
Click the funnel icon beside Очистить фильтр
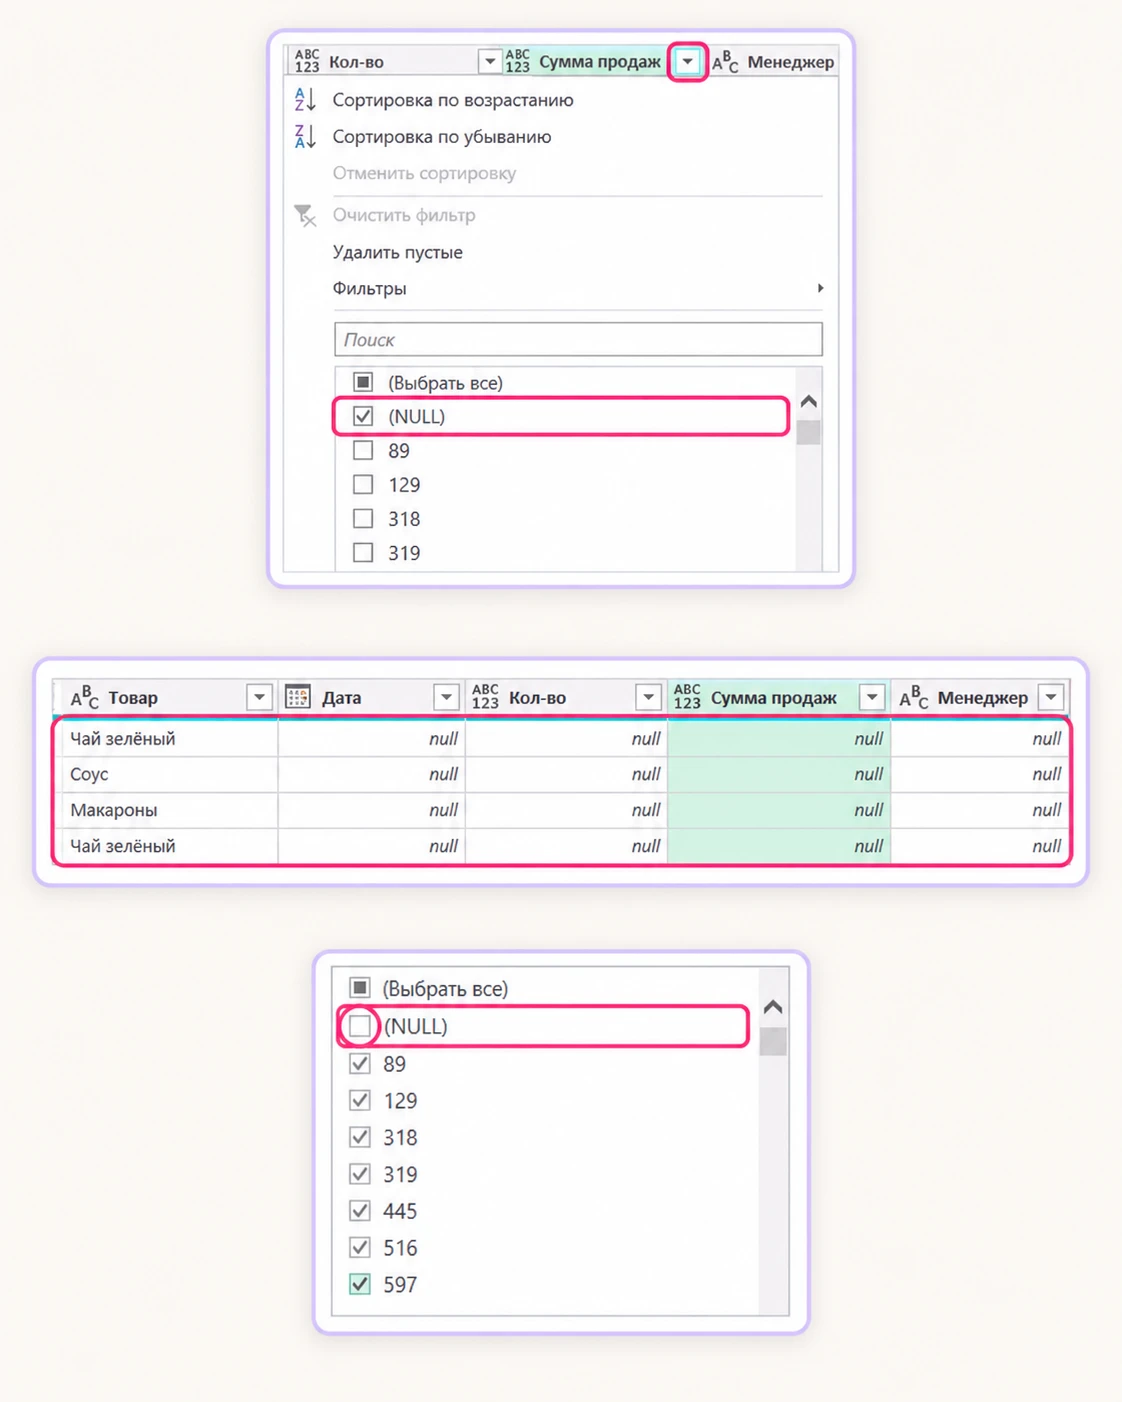coord(305,215)
